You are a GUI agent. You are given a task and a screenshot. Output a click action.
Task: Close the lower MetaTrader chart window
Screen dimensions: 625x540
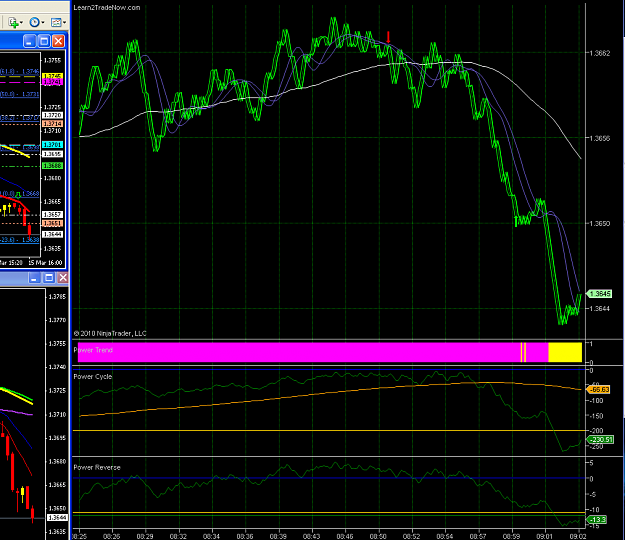click(x=63, y=278)
